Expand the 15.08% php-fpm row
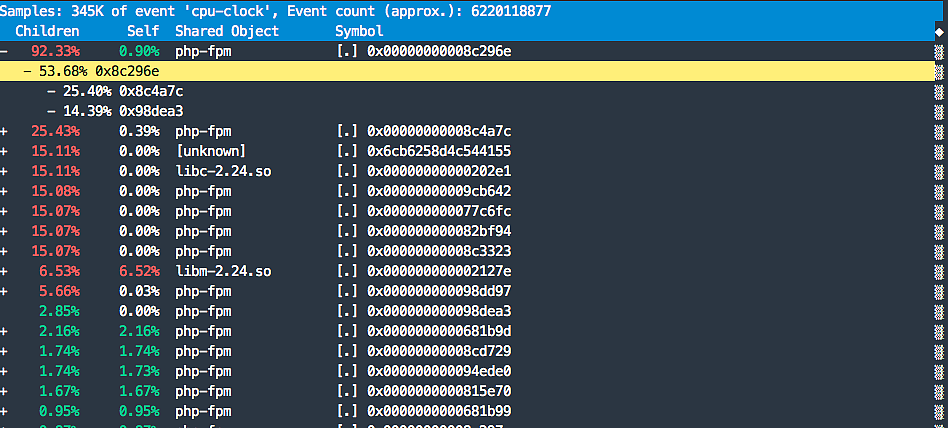This screenshot has height=428, width=948. click(x=6, y=191)
